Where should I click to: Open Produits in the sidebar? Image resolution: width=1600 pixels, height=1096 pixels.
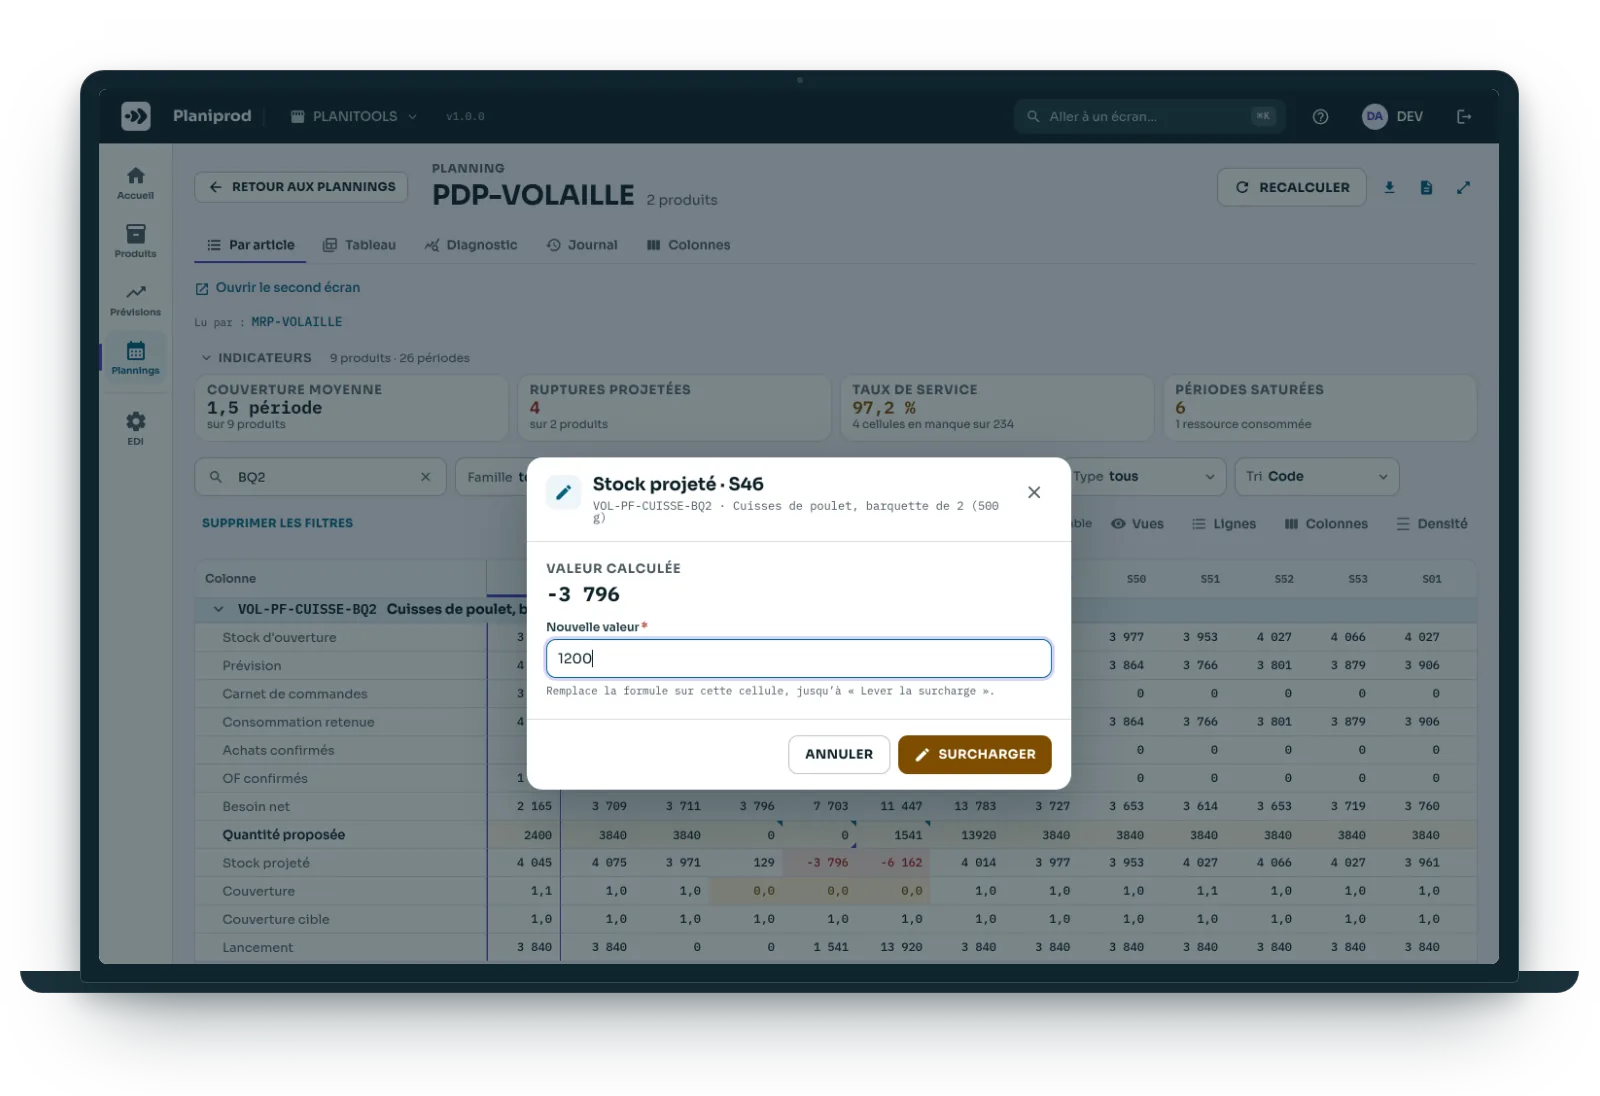(x=135, y=241)
